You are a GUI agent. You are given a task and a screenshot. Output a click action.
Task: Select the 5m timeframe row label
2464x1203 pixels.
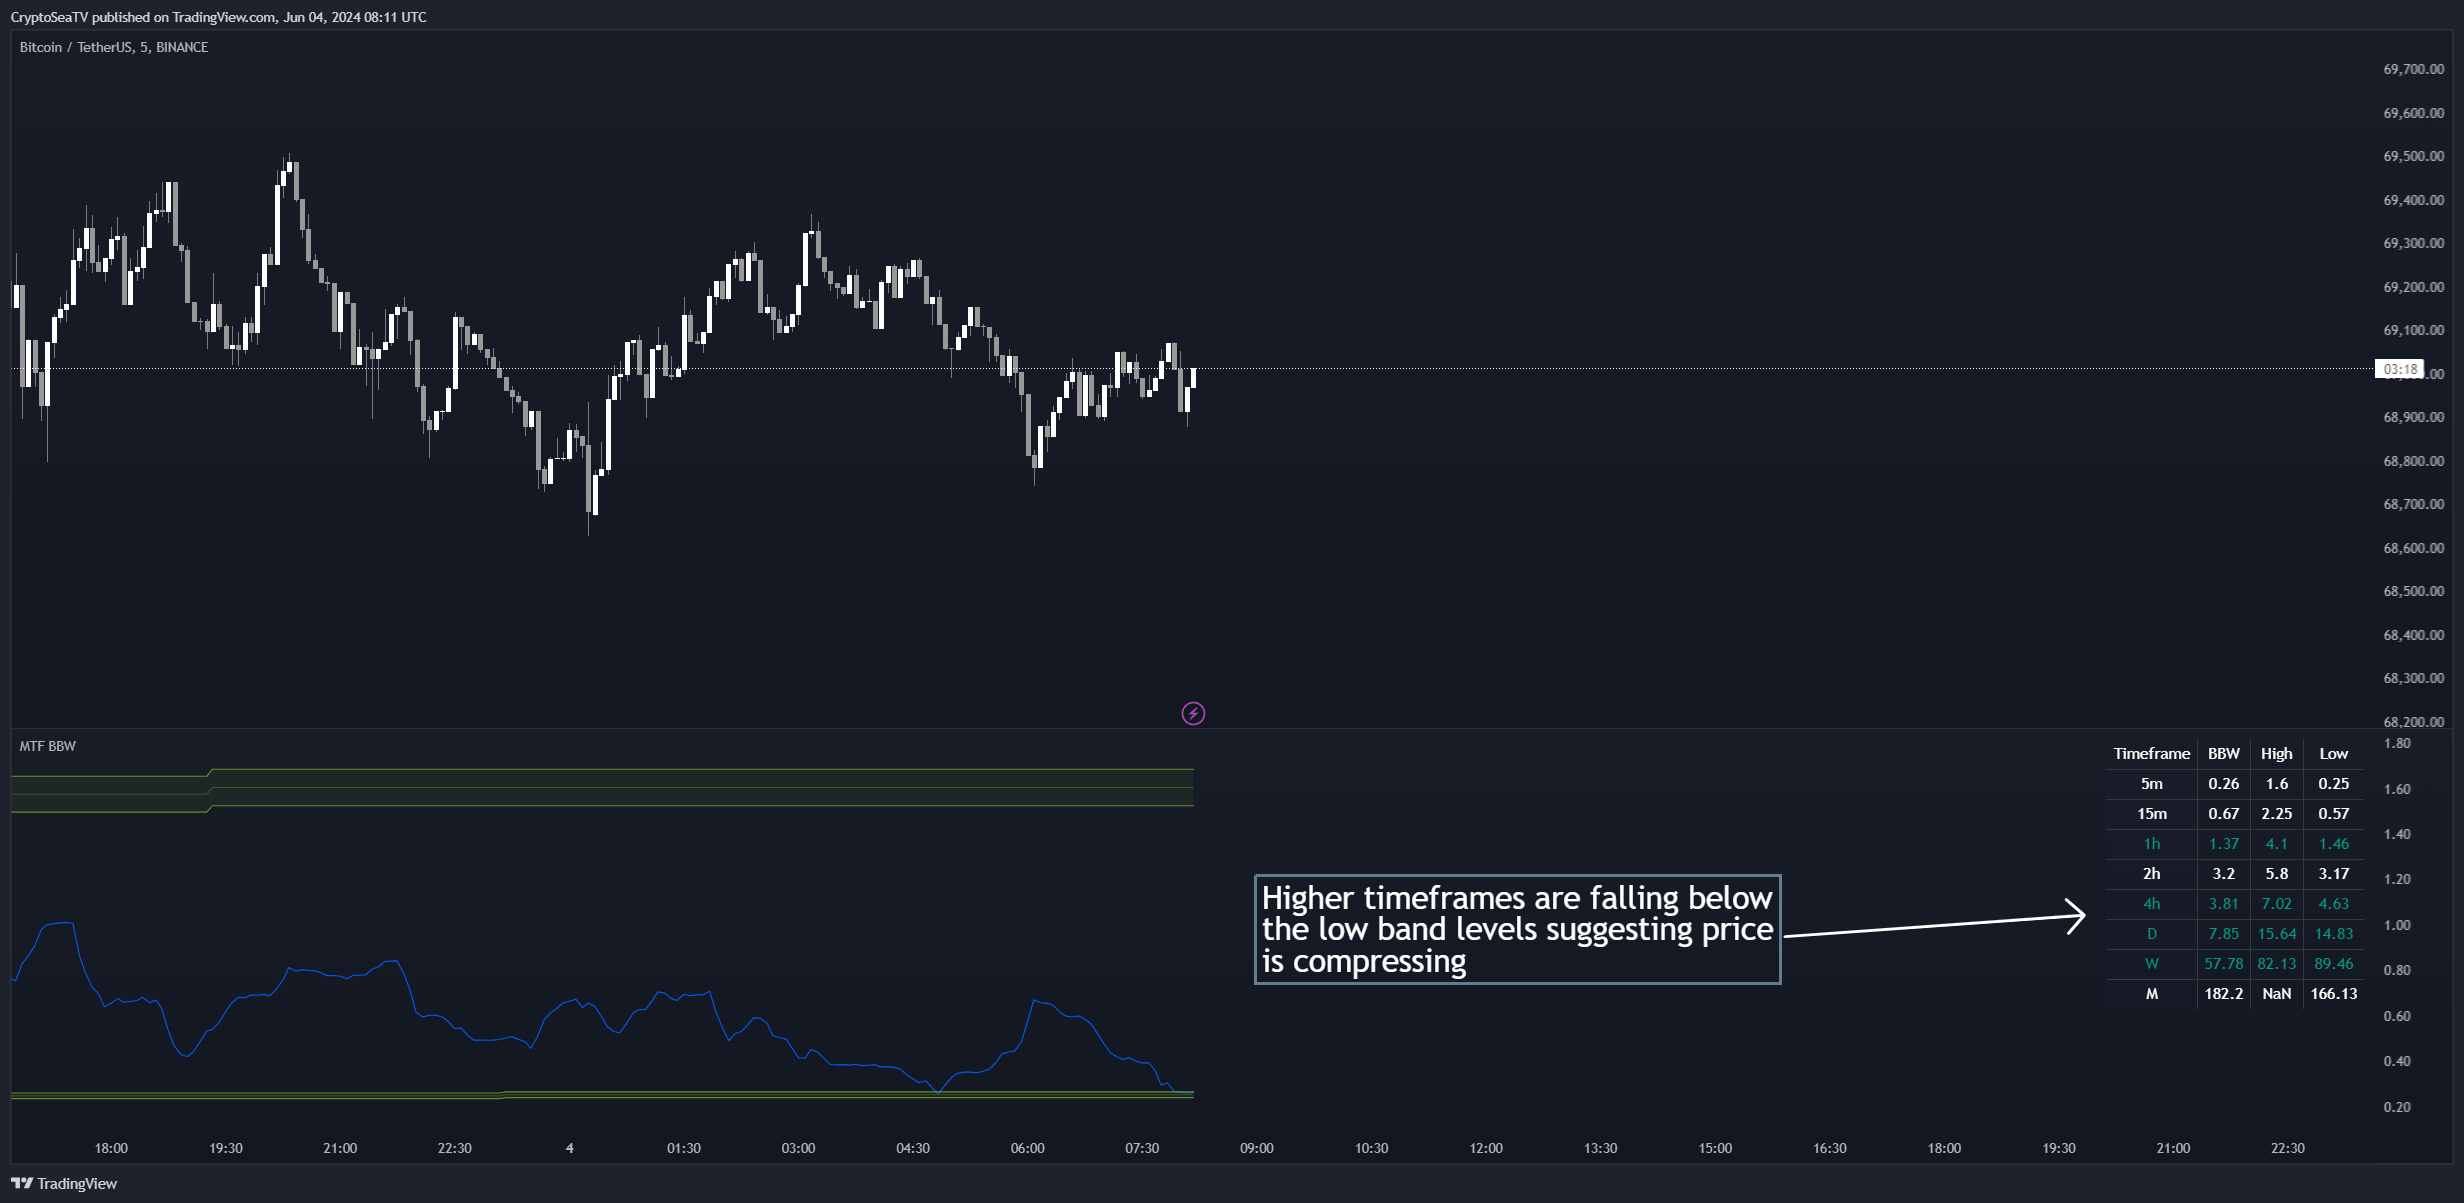2152,784
